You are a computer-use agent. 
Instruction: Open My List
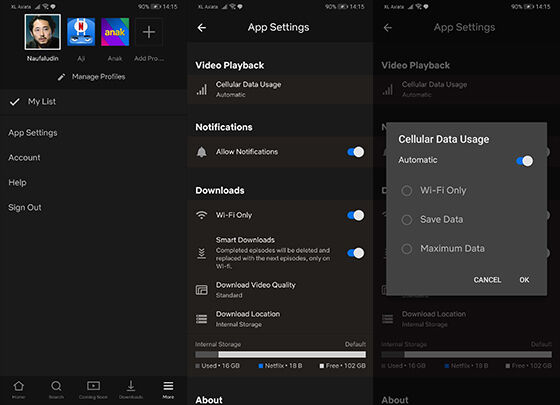94,102
